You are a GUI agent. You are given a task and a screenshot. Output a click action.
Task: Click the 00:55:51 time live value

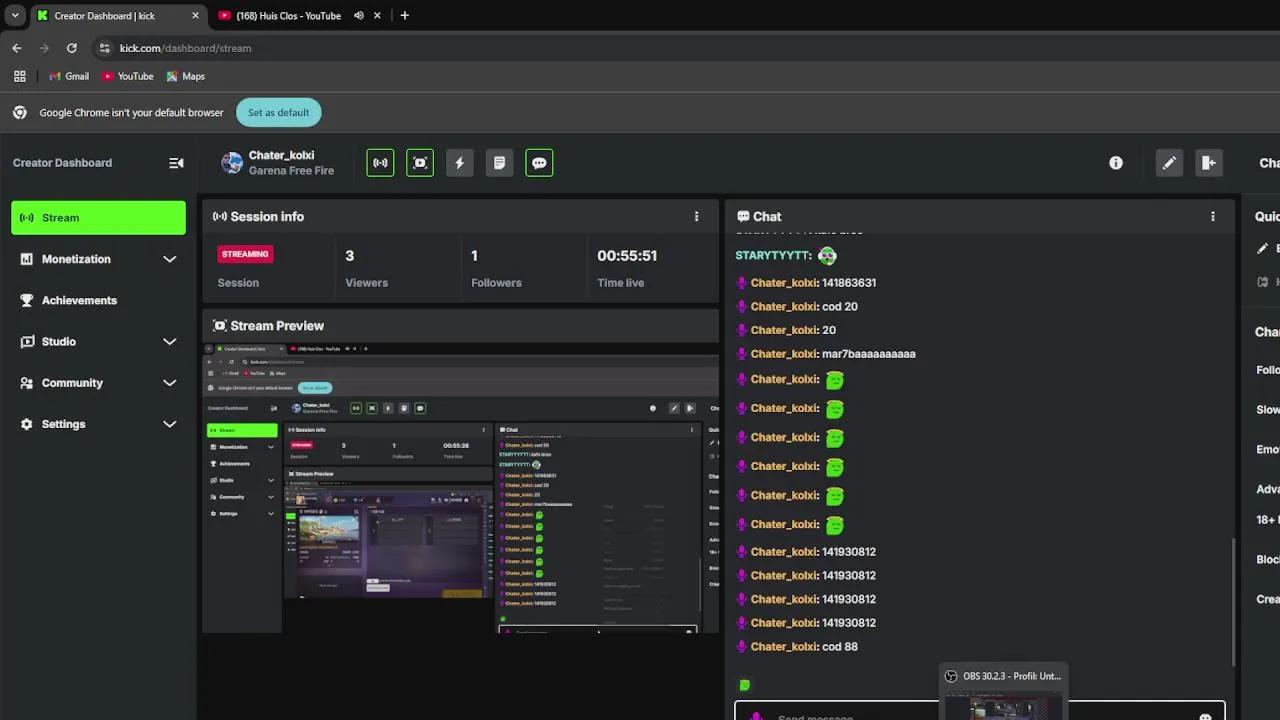(627, 256)
